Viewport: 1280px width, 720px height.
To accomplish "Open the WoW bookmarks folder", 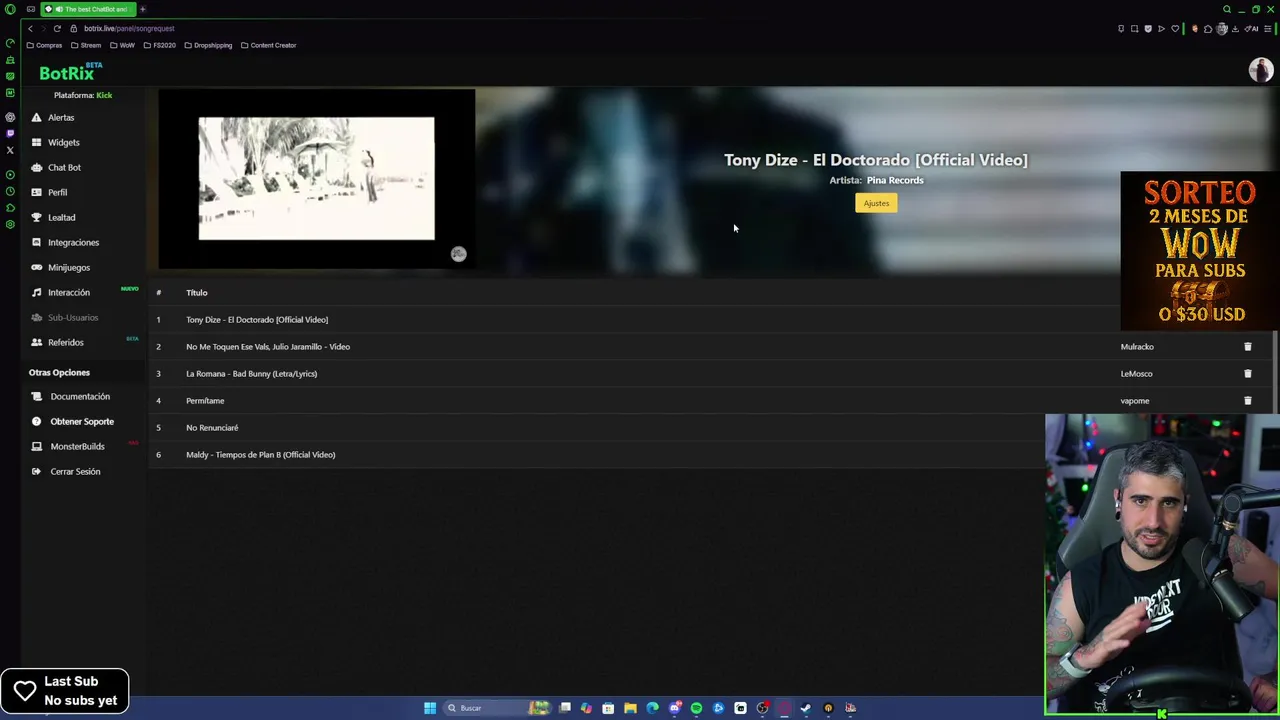I will [122, 45].
